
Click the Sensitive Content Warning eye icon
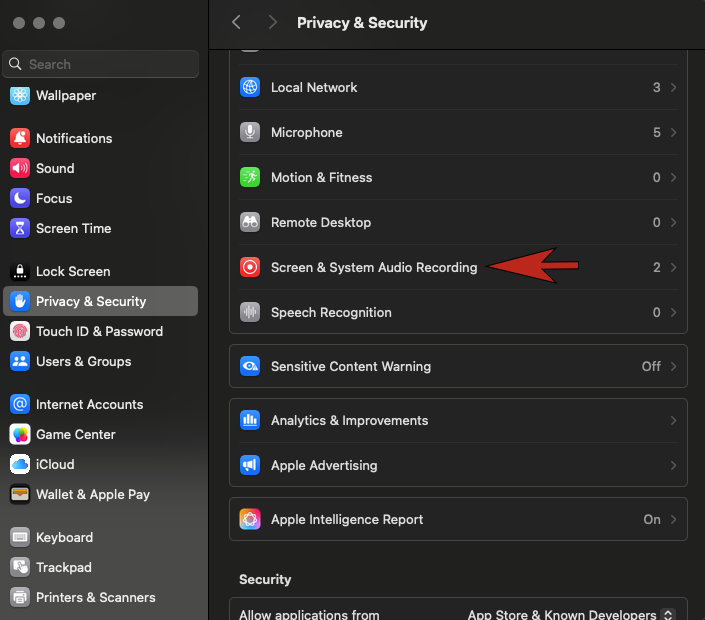[250, 366]
